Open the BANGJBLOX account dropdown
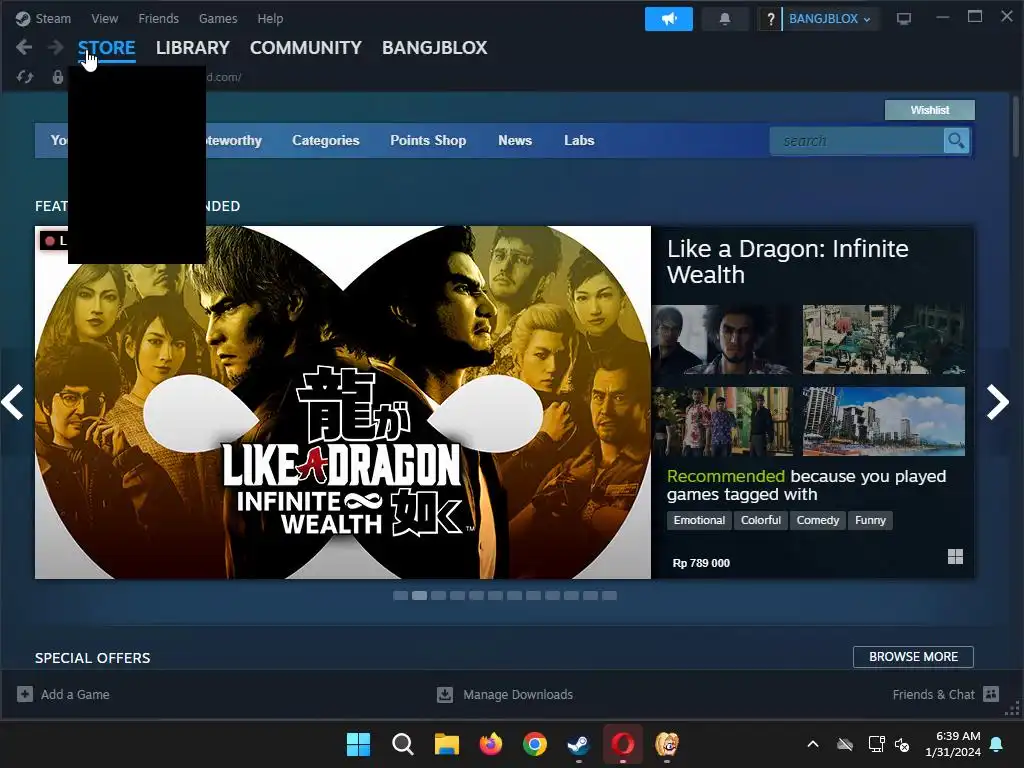Viewport: 1024px width, 768px height. coord(829,19)
